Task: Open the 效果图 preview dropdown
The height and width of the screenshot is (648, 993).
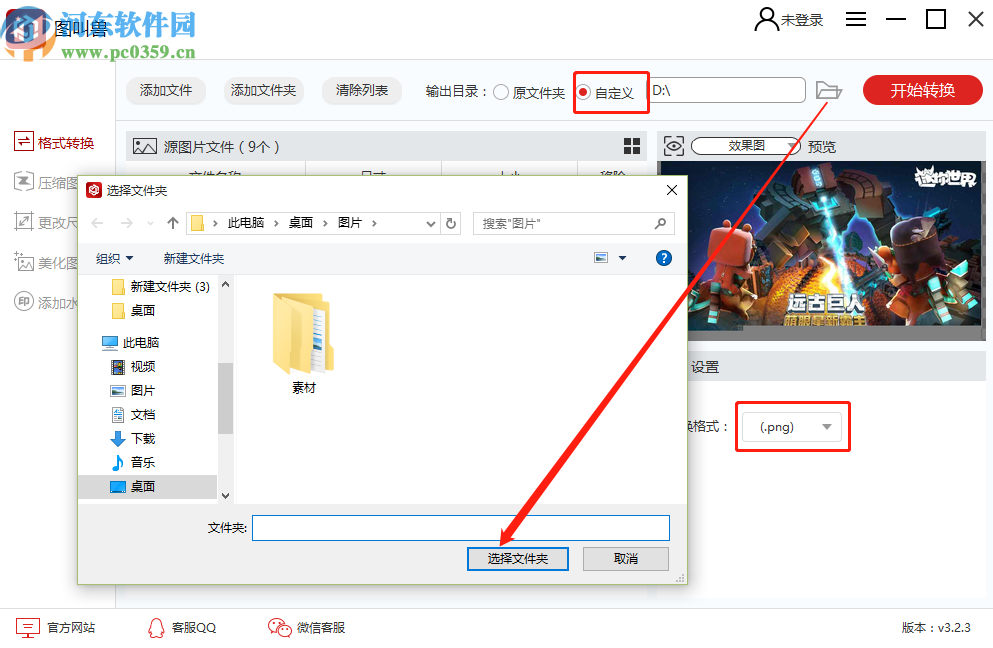Action: pos(745,146)
